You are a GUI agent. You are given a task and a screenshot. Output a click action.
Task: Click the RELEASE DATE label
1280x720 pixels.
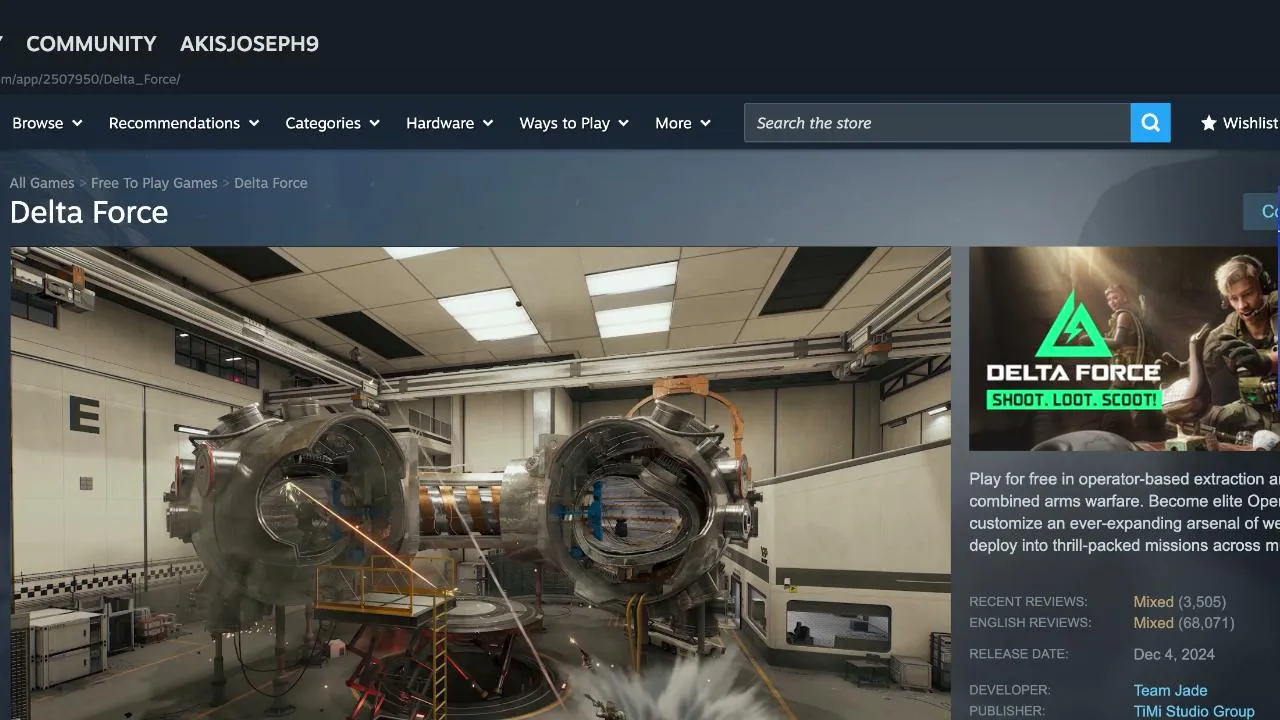click(x=1018, y=654)
